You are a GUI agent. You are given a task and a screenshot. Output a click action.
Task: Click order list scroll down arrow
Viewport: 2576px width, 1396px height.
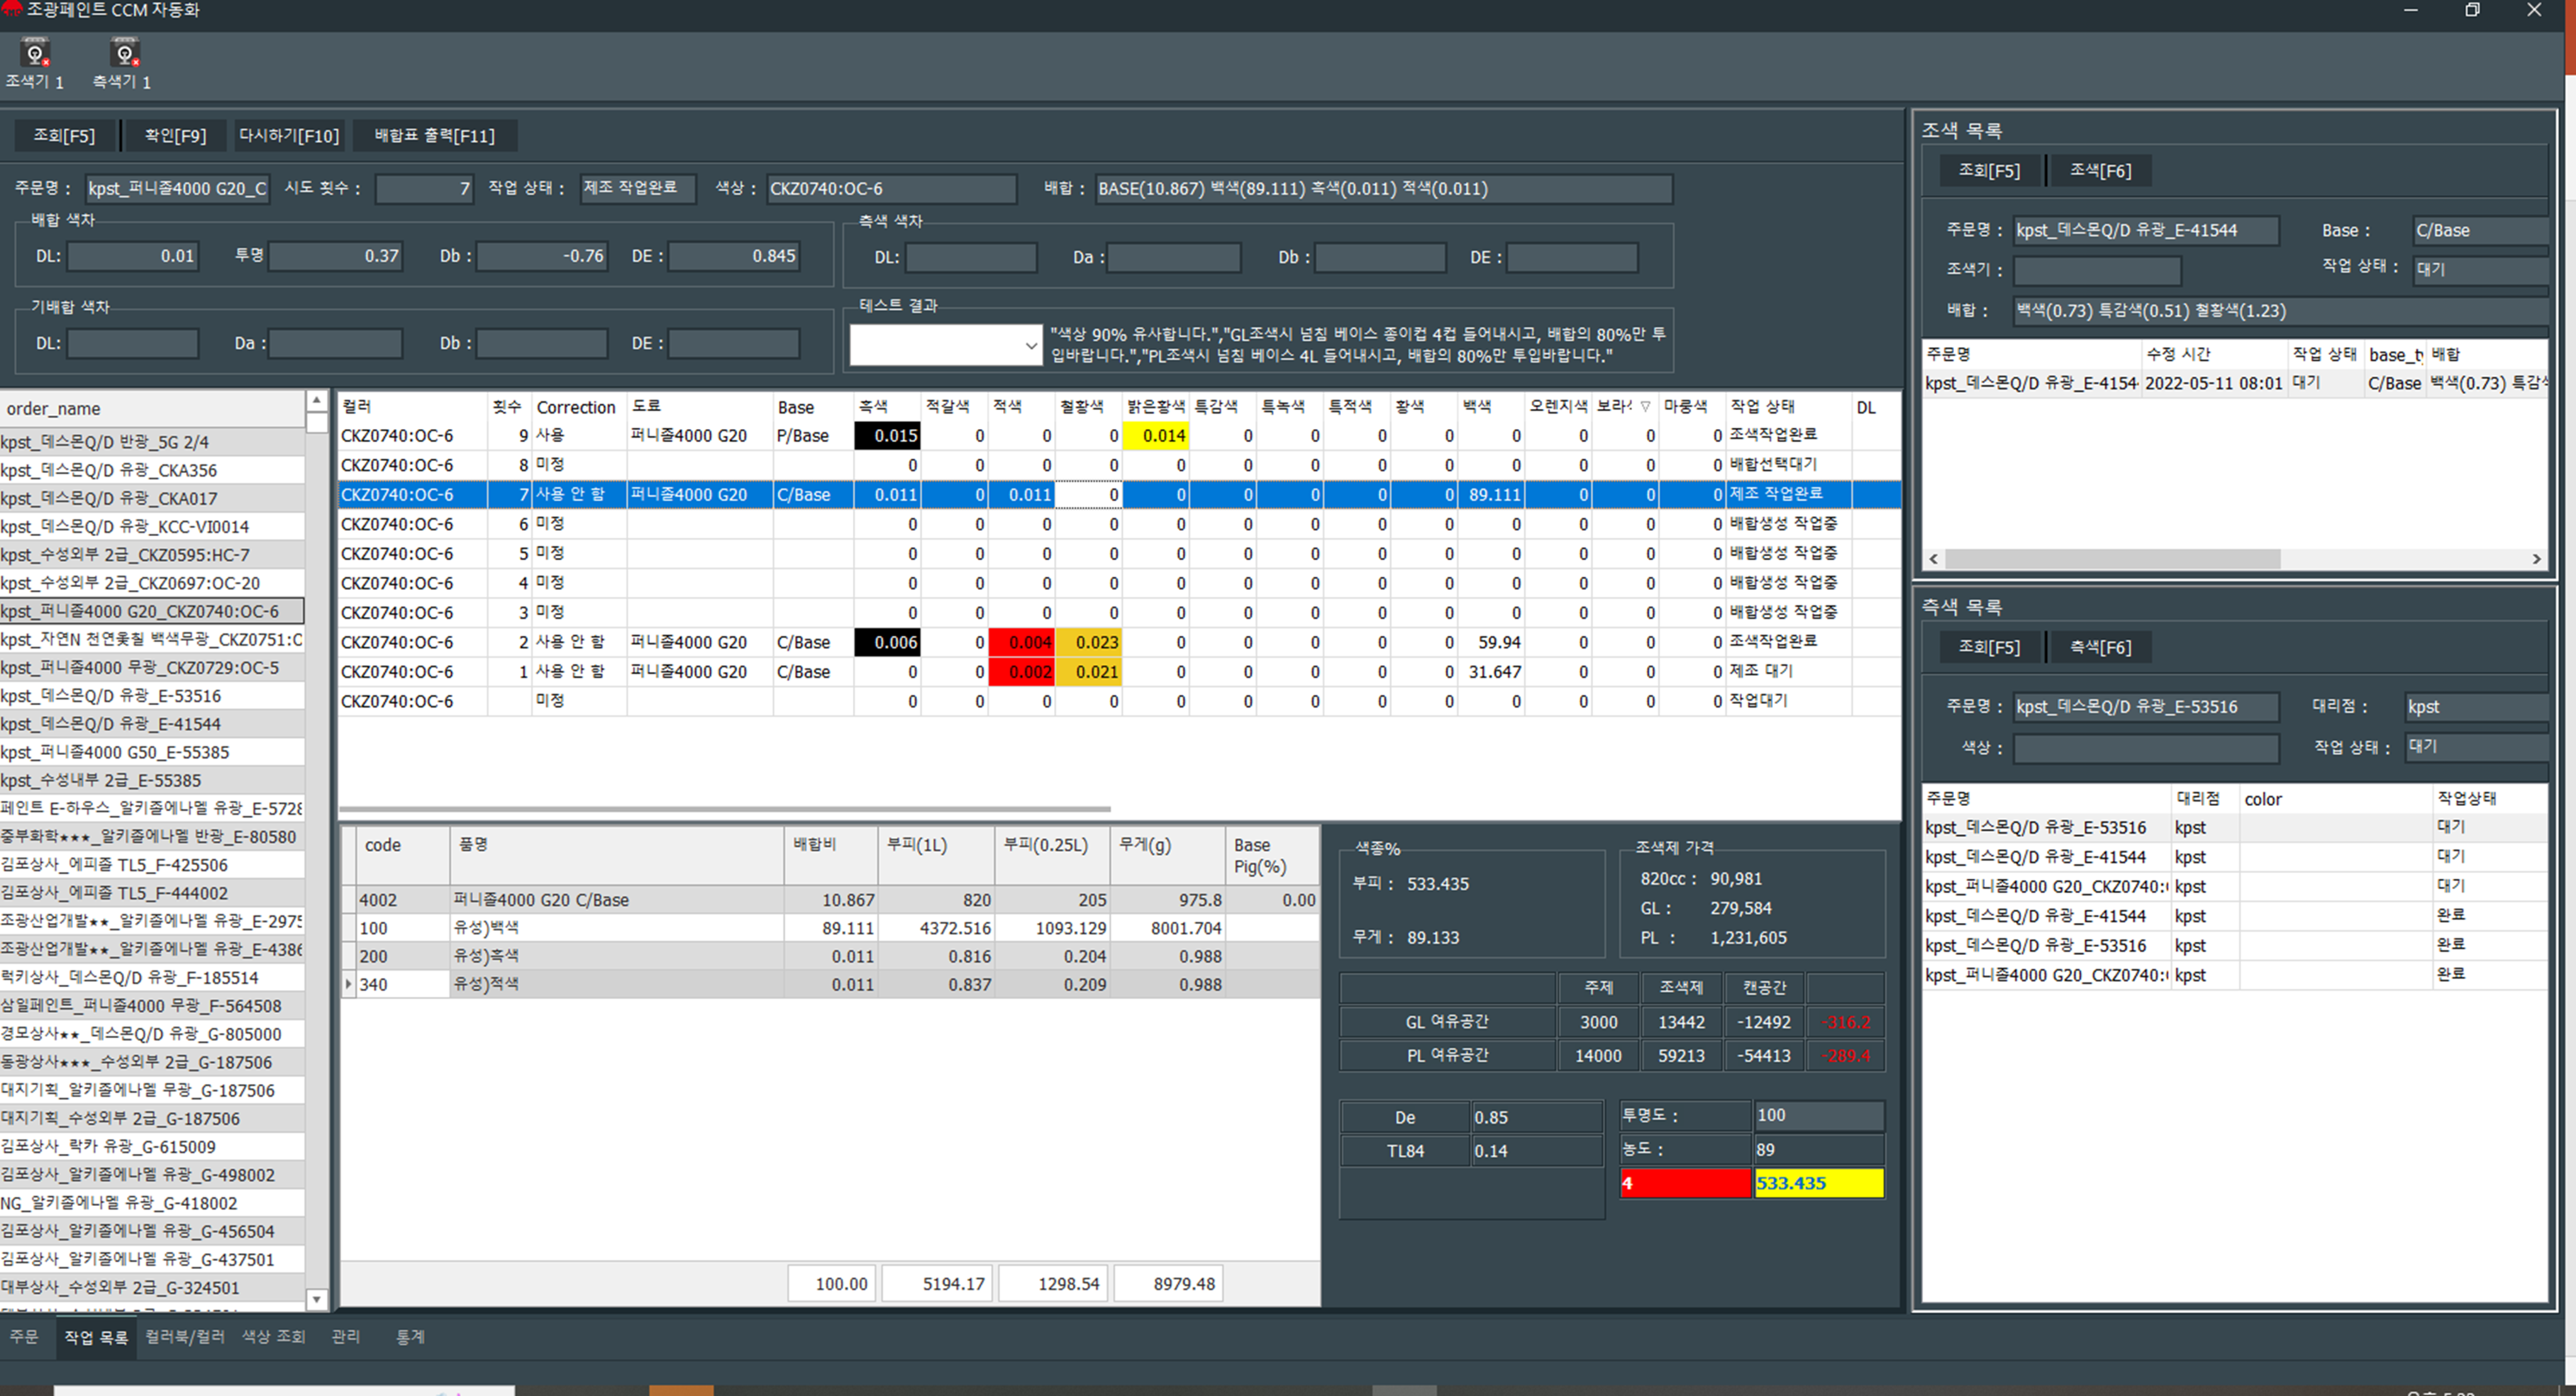click(x=316, y=1299)
